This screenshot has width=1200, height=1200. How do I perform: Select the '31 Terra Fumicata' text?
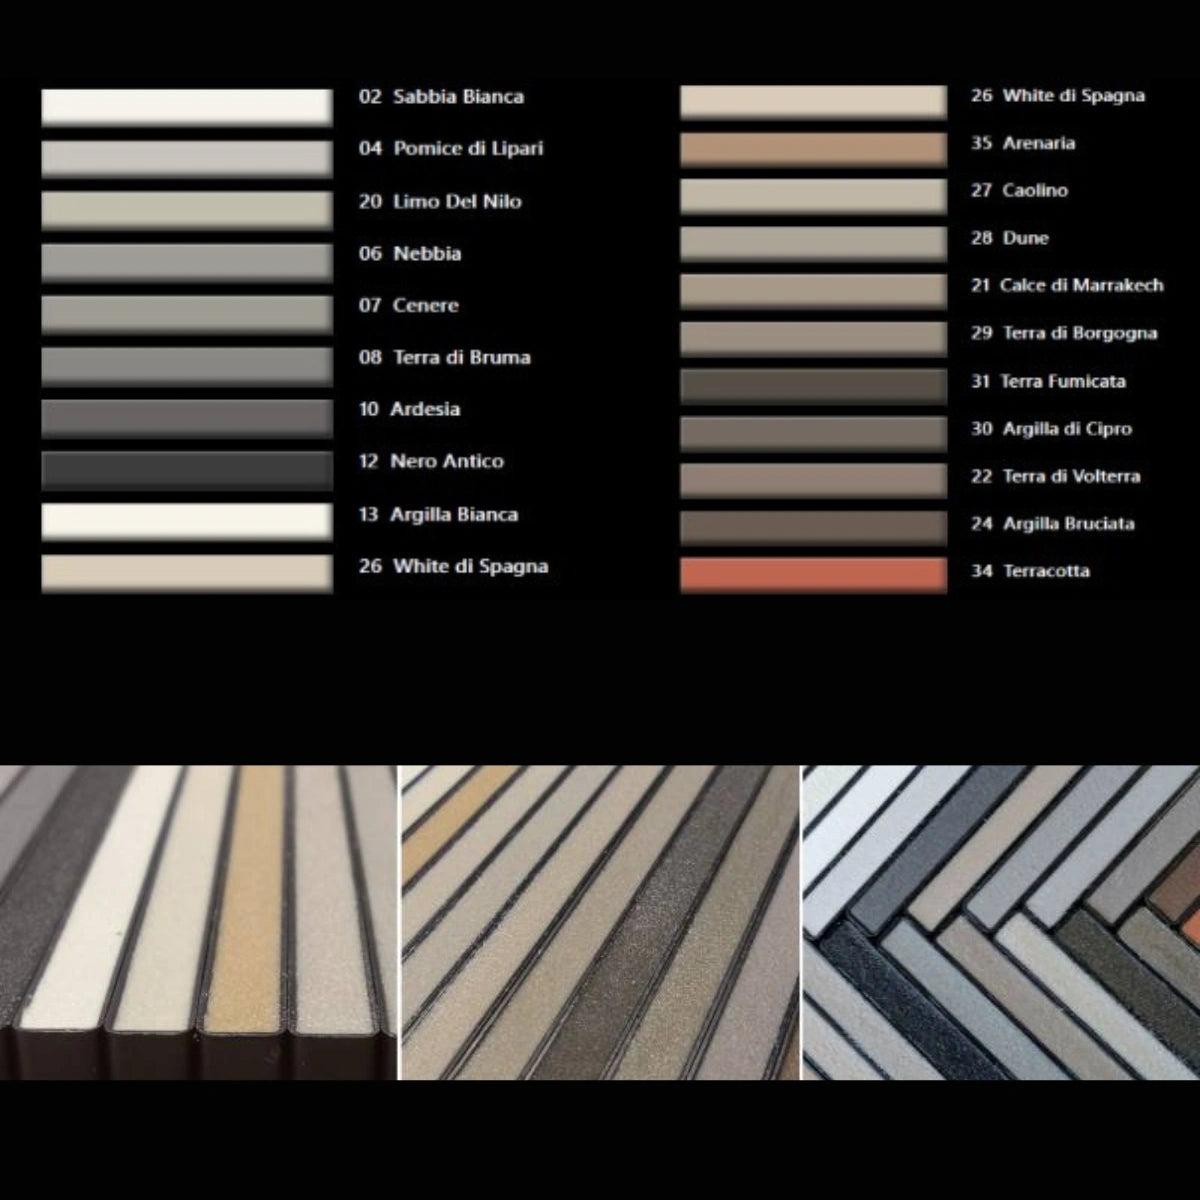(x=1048, y=381)
